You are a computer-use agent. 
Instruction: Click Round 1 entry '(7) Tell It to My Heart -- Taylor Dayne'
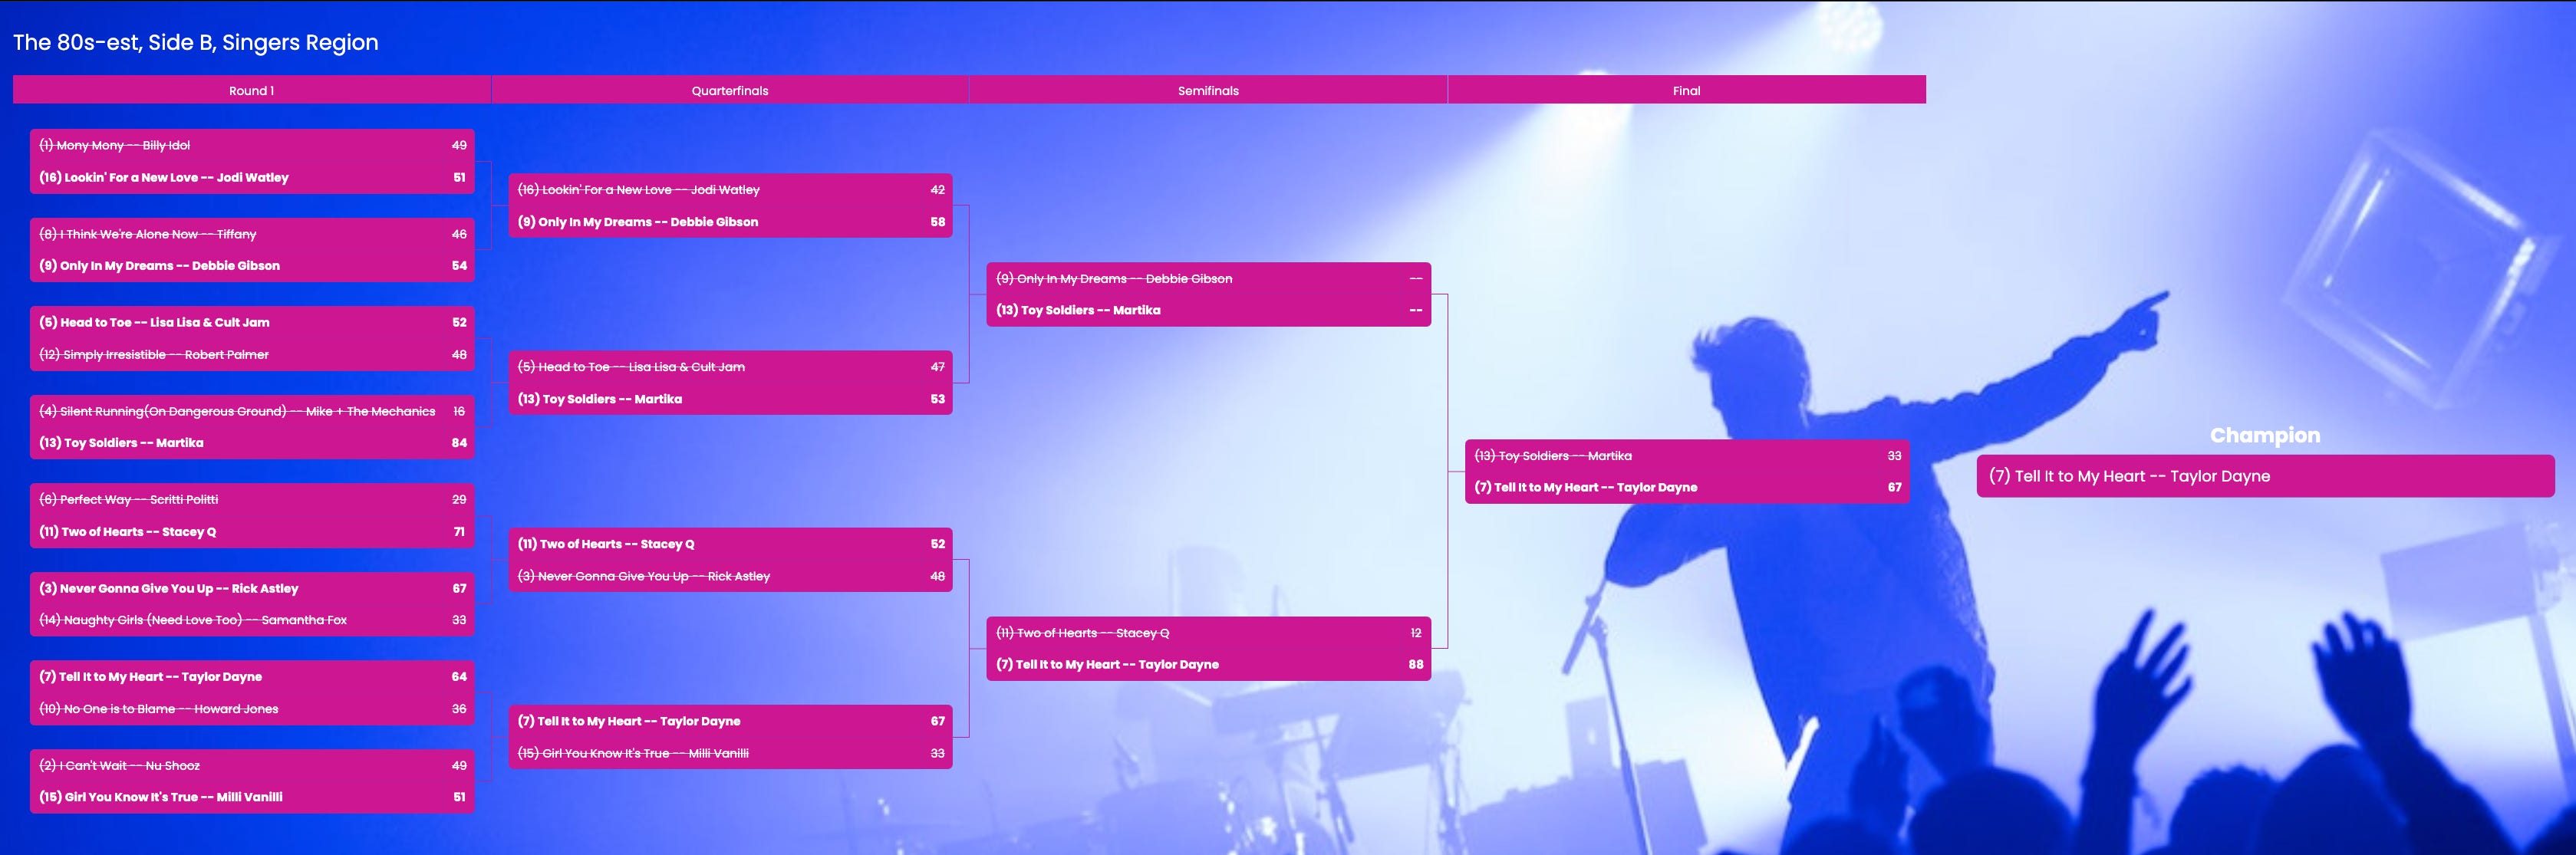click(252, 677)
